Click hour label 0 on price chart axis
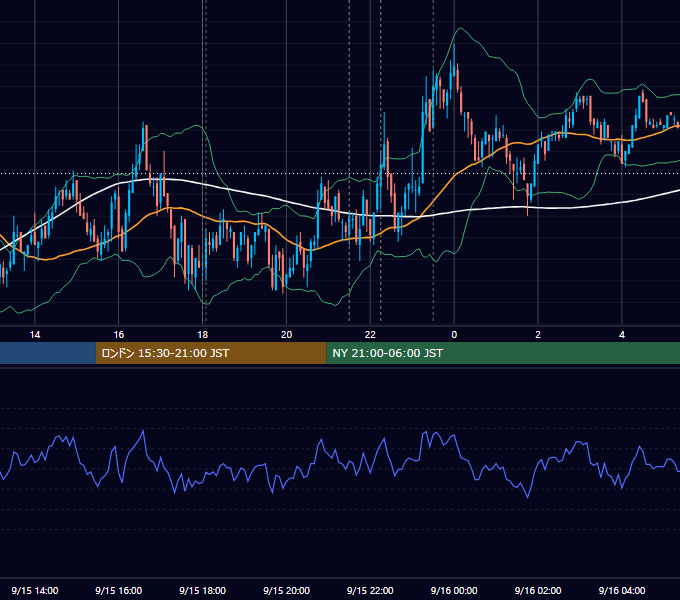The height and width of the screenshot is (600, 680). [454, 335]
